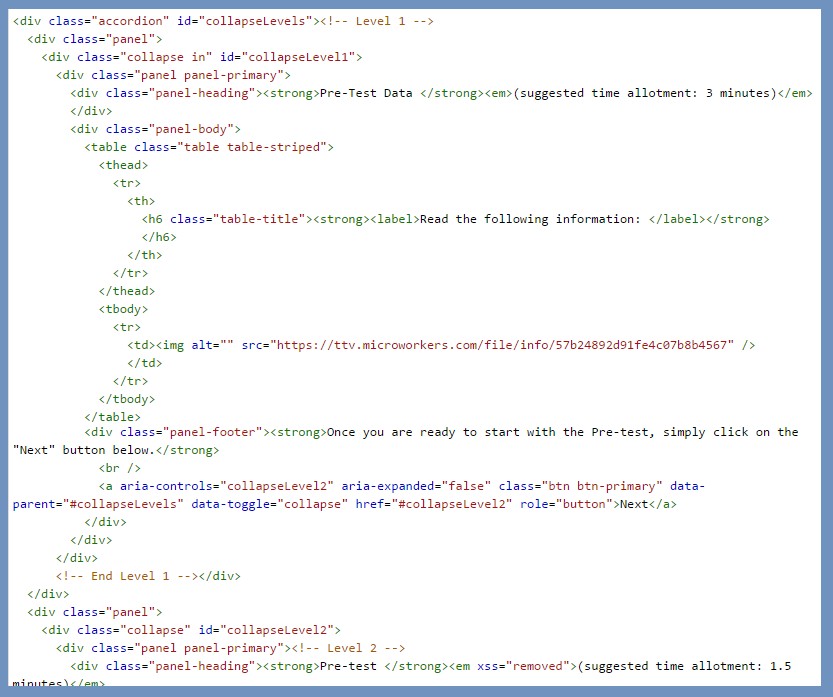833x697 pixels.
Task: Click the 'accordion' class value on line one
Action: [x=130, y=21]
